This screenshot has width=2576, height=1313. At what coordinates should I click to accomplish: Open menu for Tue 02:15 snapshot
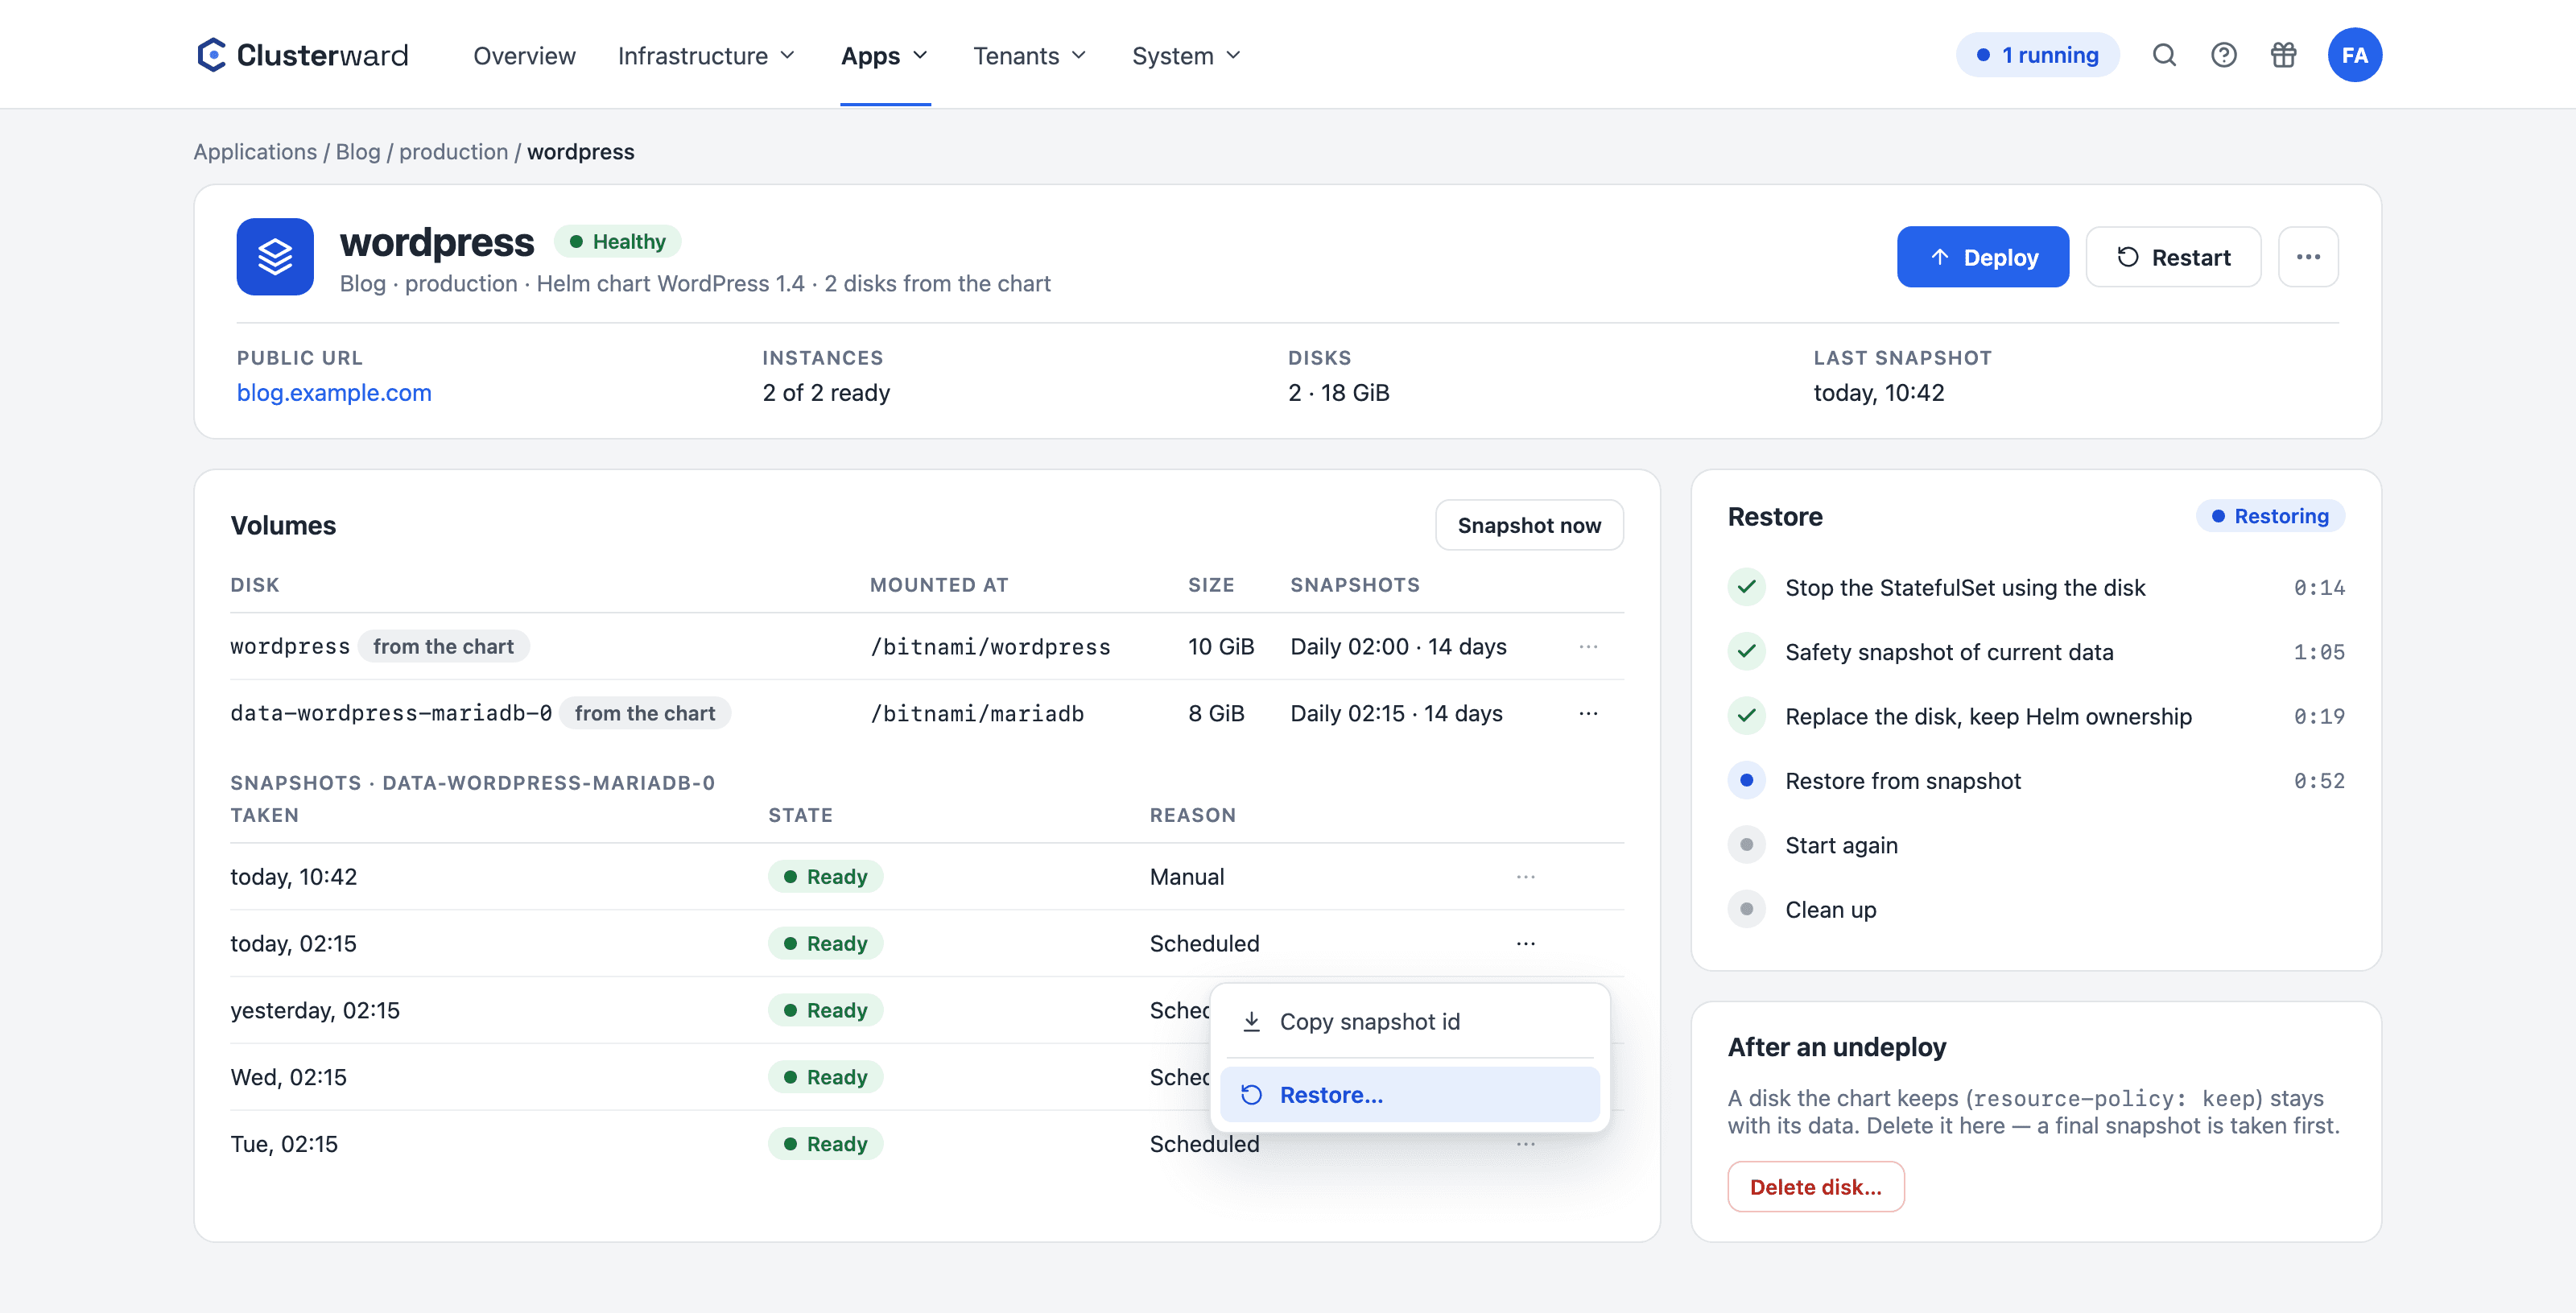[1525, 1144]
